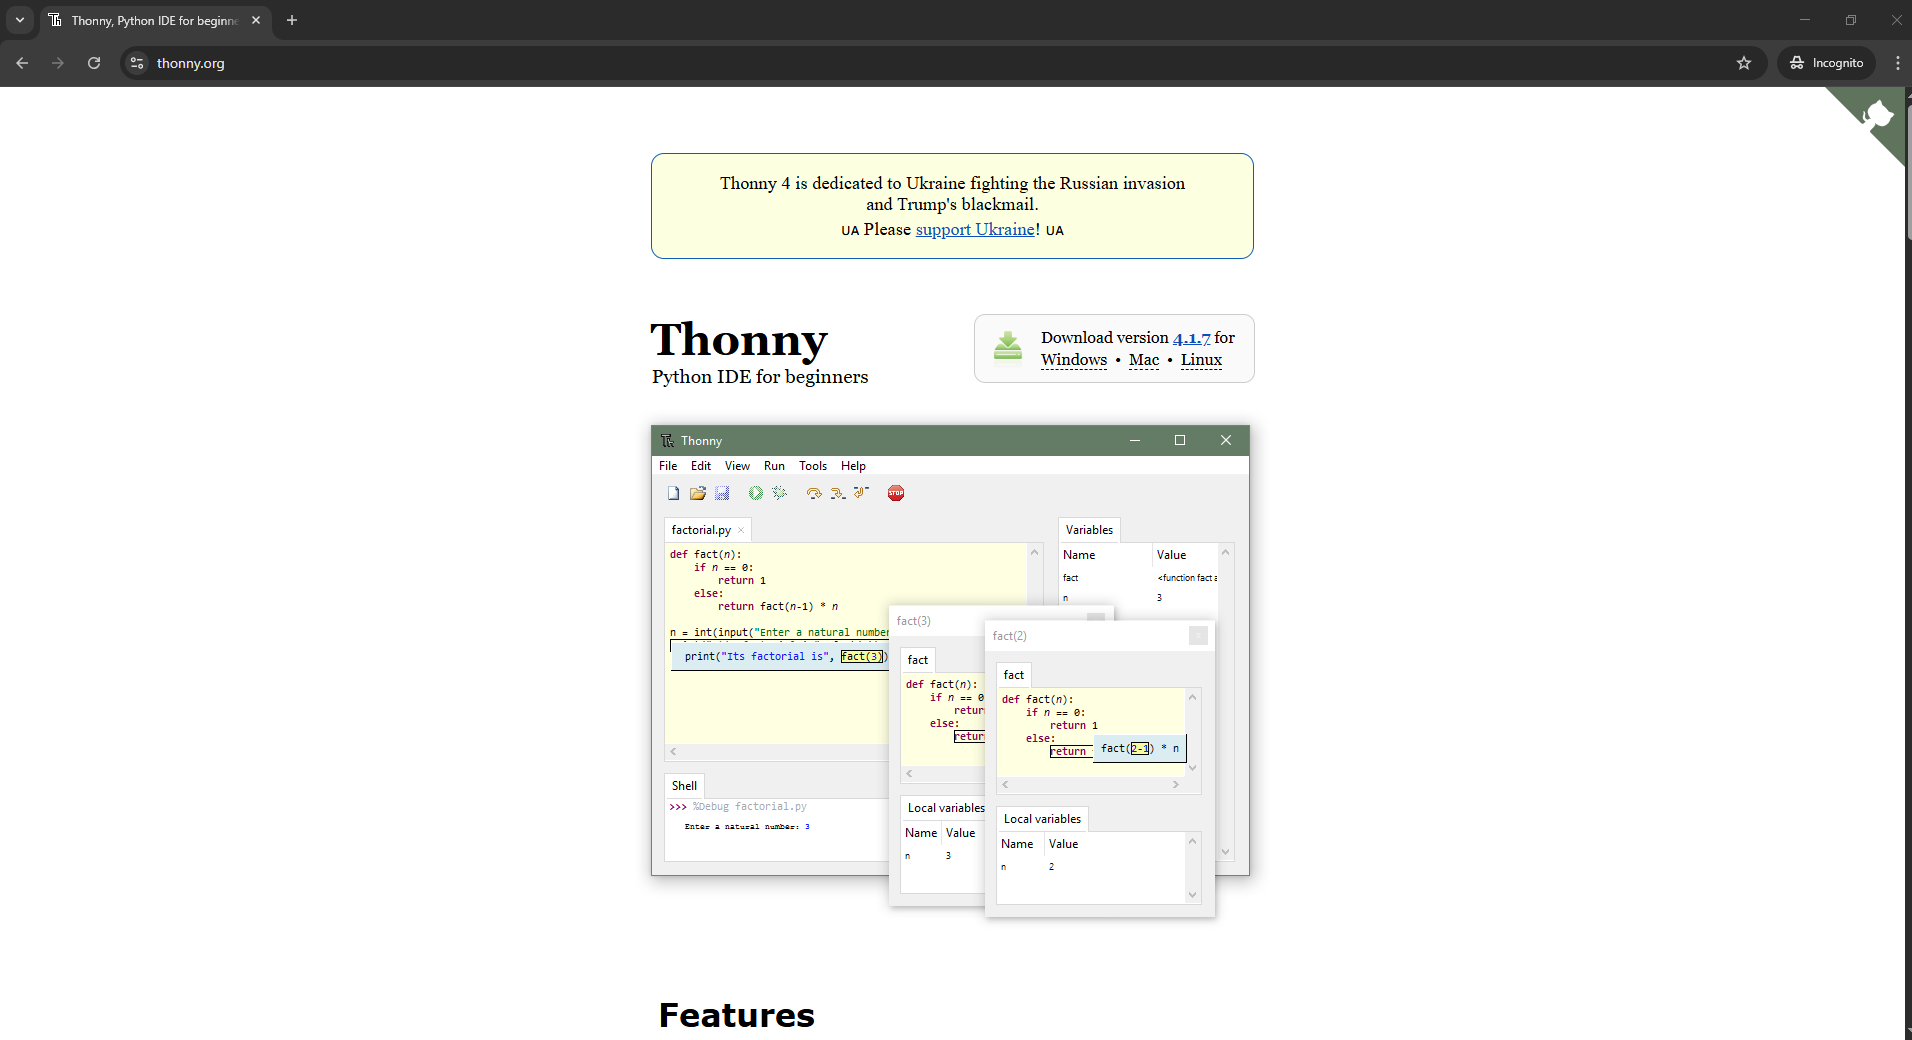Click the 'Value' column header in Variables panel
The height and width of the screenshot is (1040, 1912).
[1171, 555]
